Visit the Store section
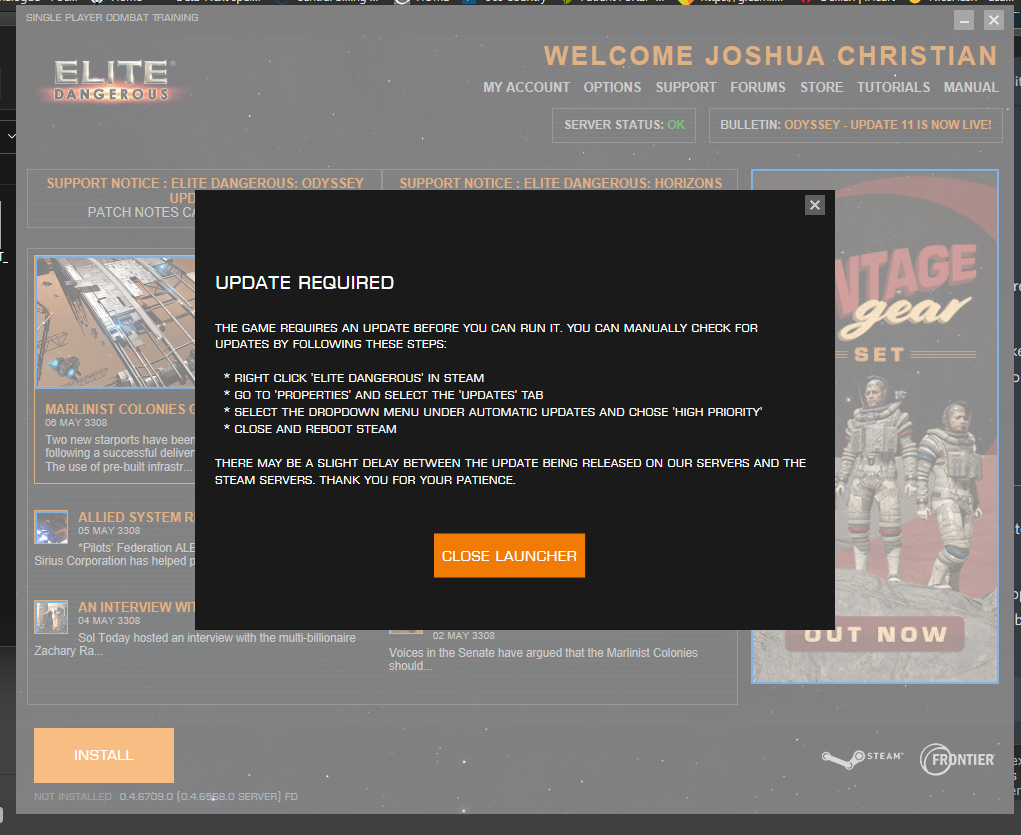1021x835 pixels. coord(821,87)
